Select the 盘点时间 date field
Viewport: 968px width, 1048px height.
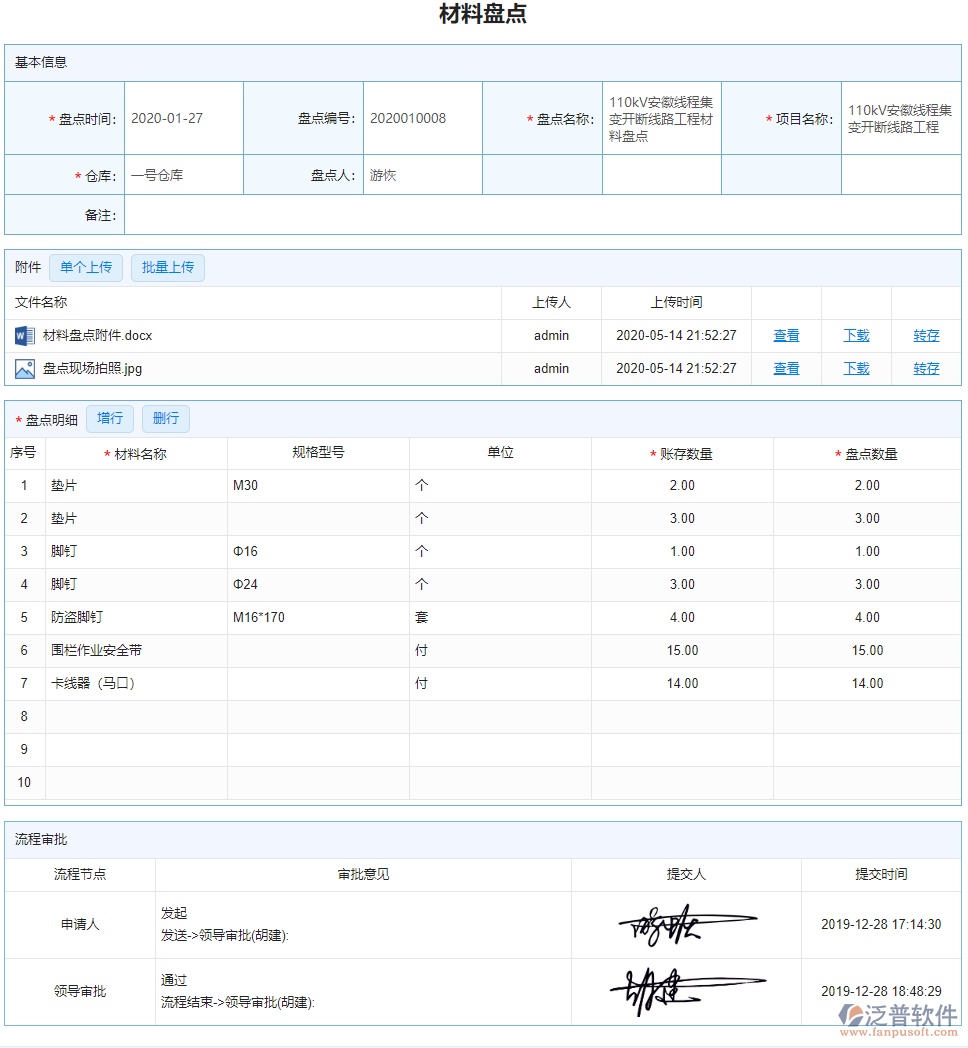(183, 118)
